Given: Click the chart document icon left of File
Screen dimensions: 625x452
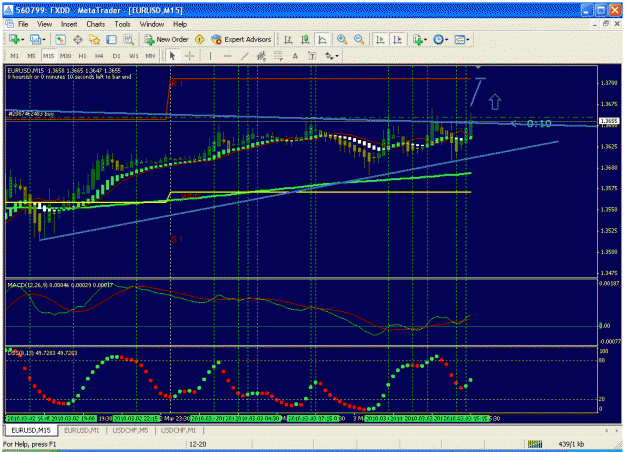Looking at the screenshot, I should (x=9, y=24).
